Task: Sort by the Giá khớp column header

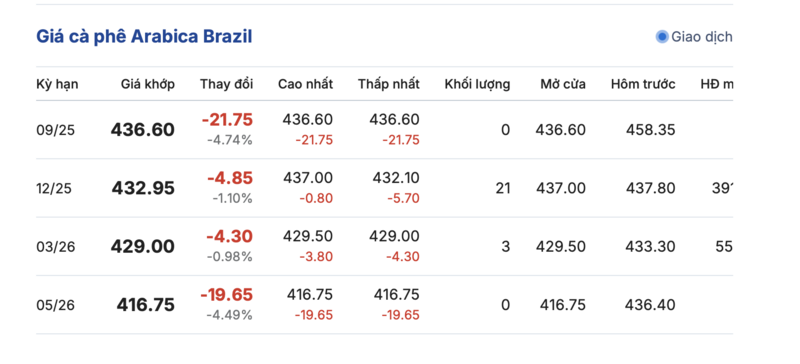Action: tap(148, 84)
